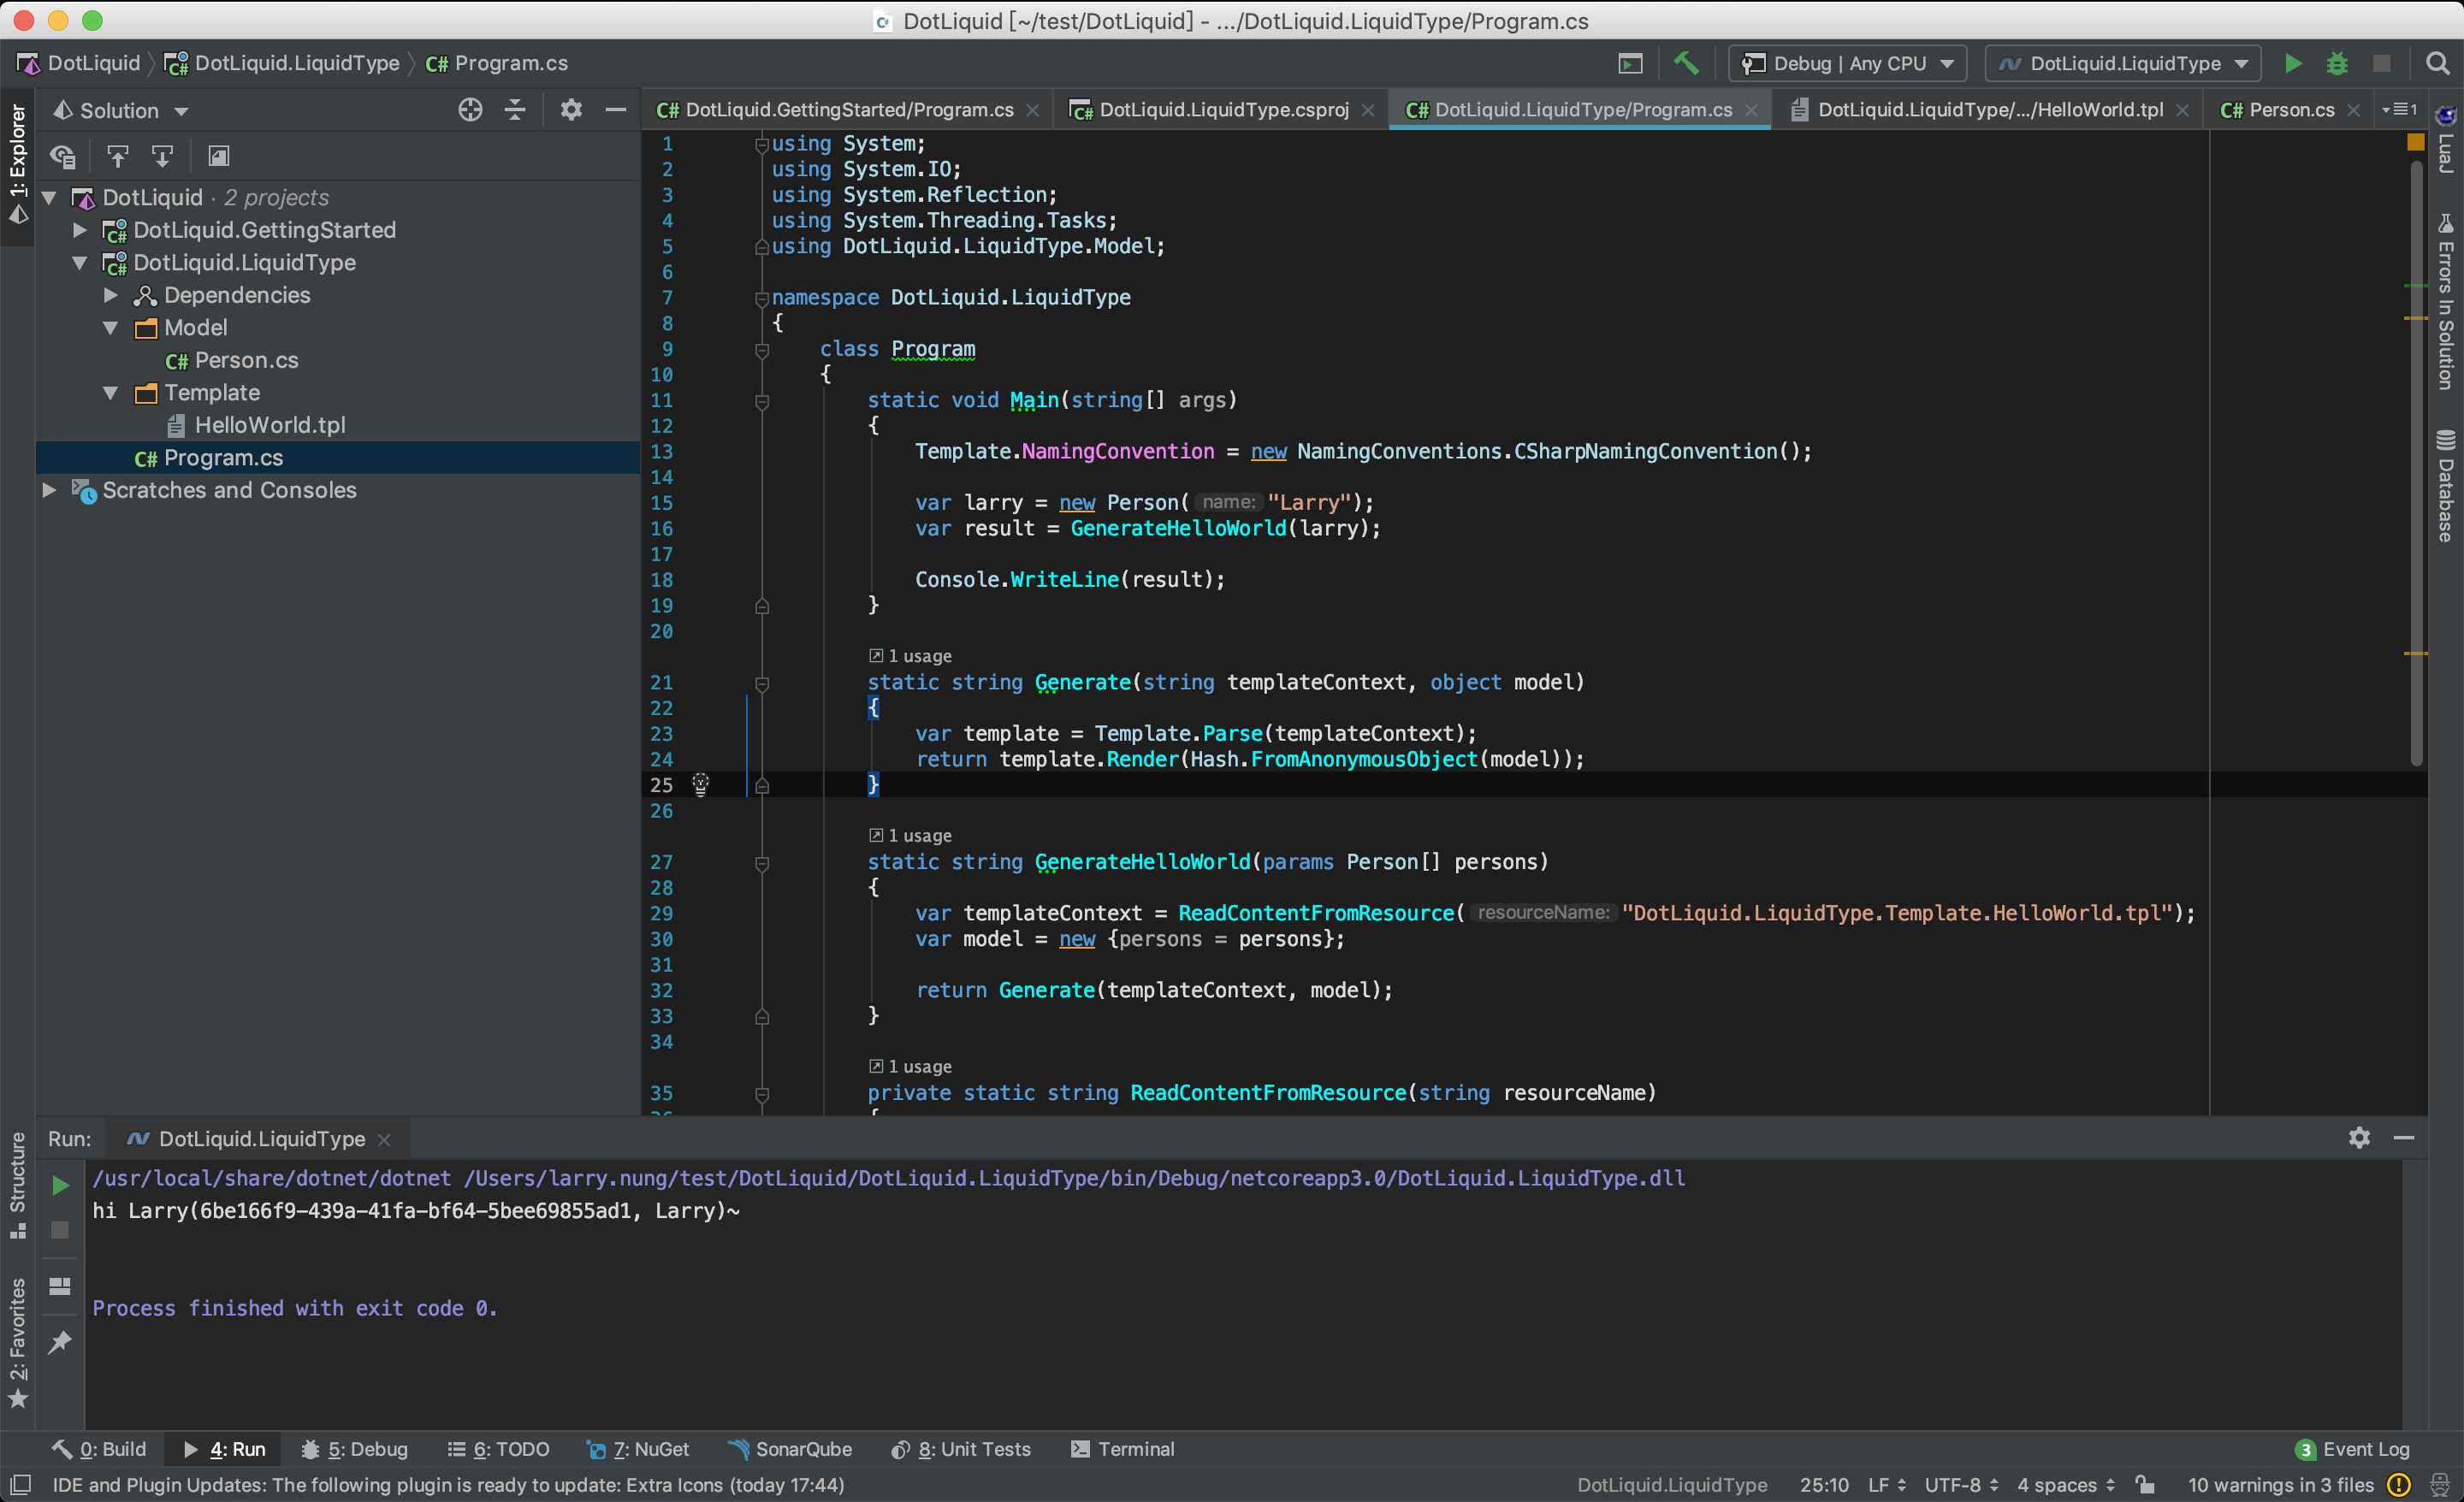Click the expand-up arrow icon in explorer toolbar
Screen dimensions: 2464x1502
click(x=118, y=156)
